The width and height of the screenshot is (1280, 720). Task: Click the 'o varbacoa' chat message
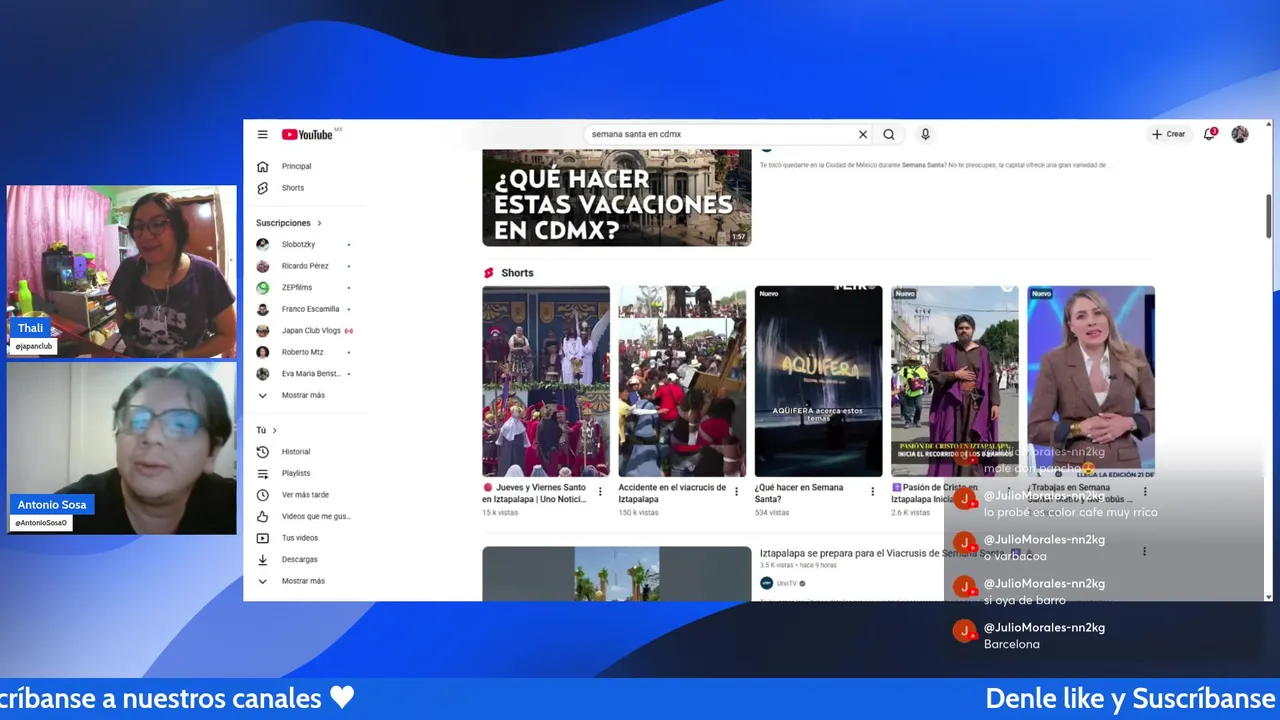tap(1015, 556)
